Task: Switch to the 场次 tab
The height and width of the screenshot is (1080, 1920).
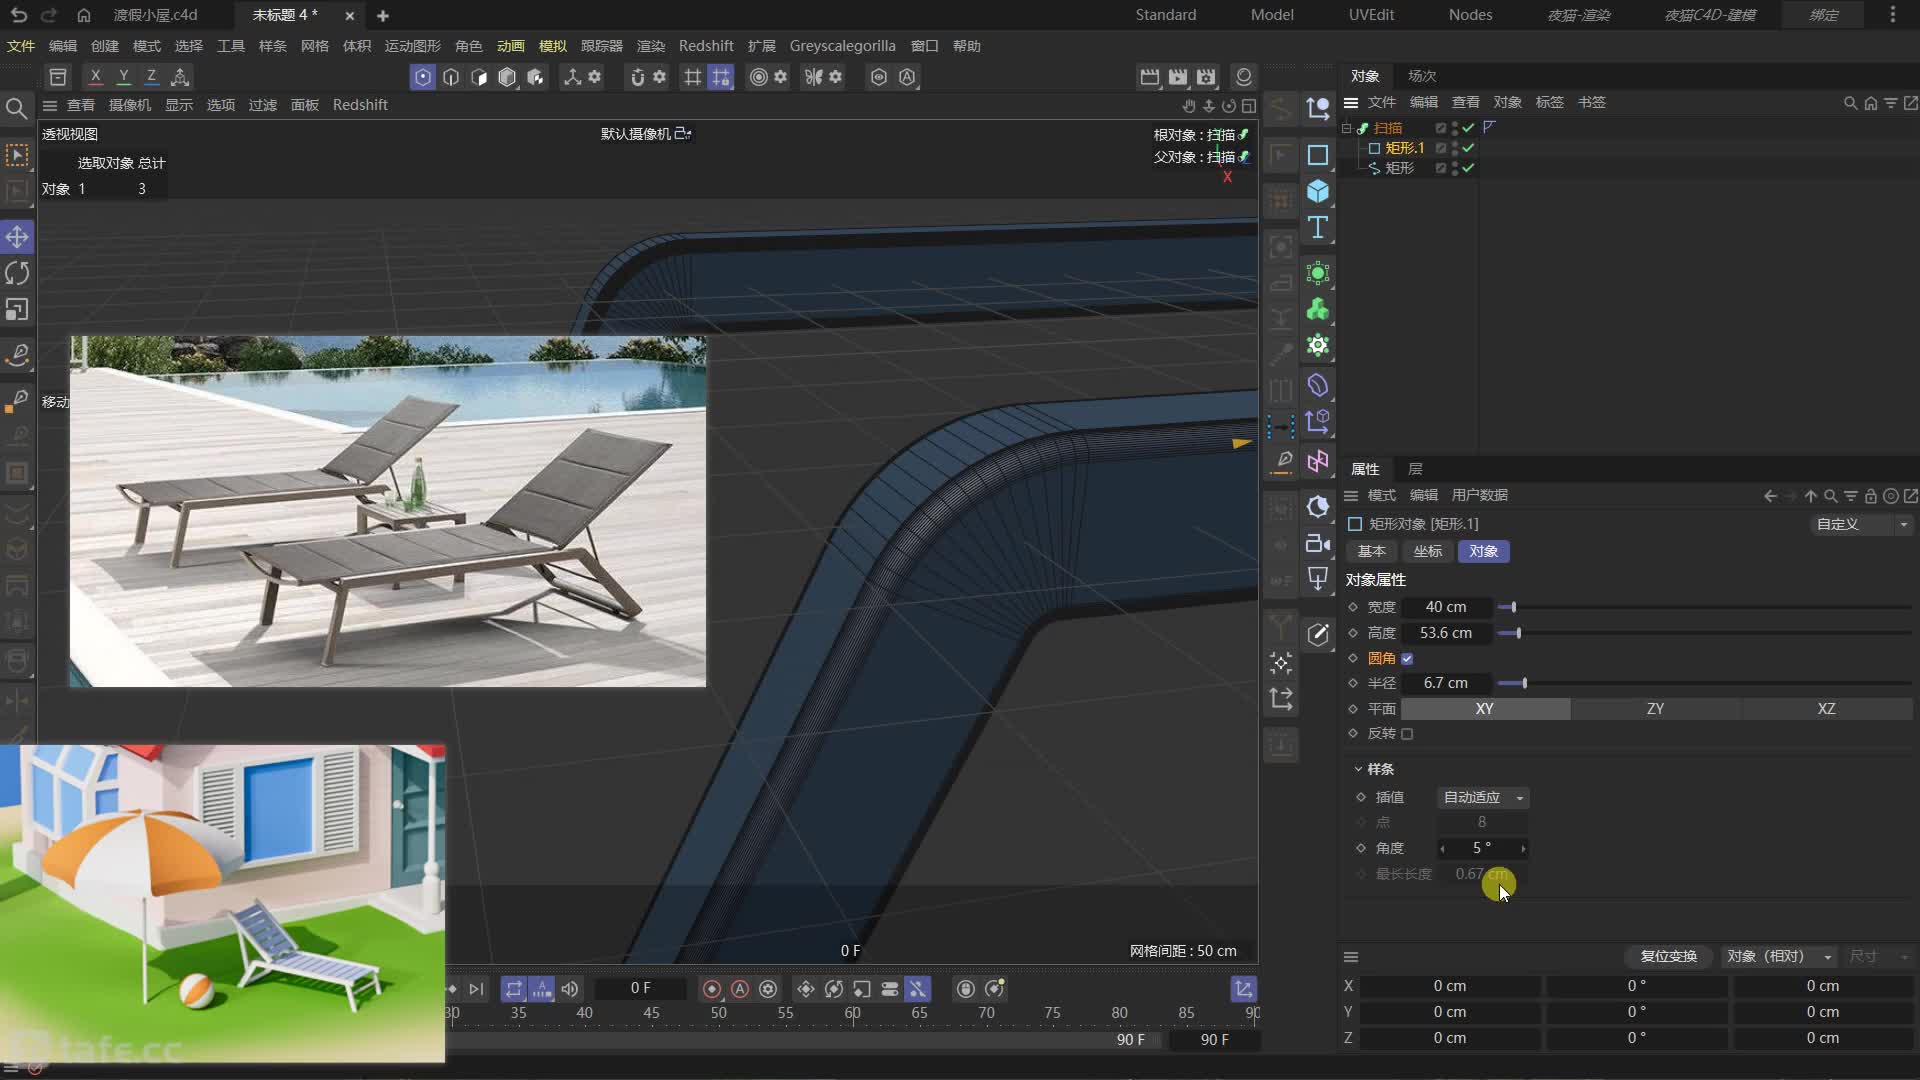Action: 1421,76
